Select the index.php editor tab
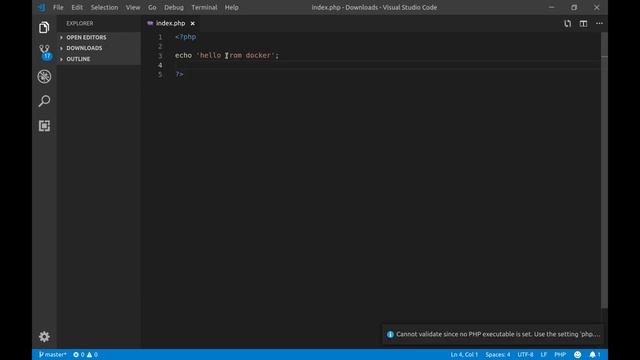The image size is (640, 360). pos(171,23)
